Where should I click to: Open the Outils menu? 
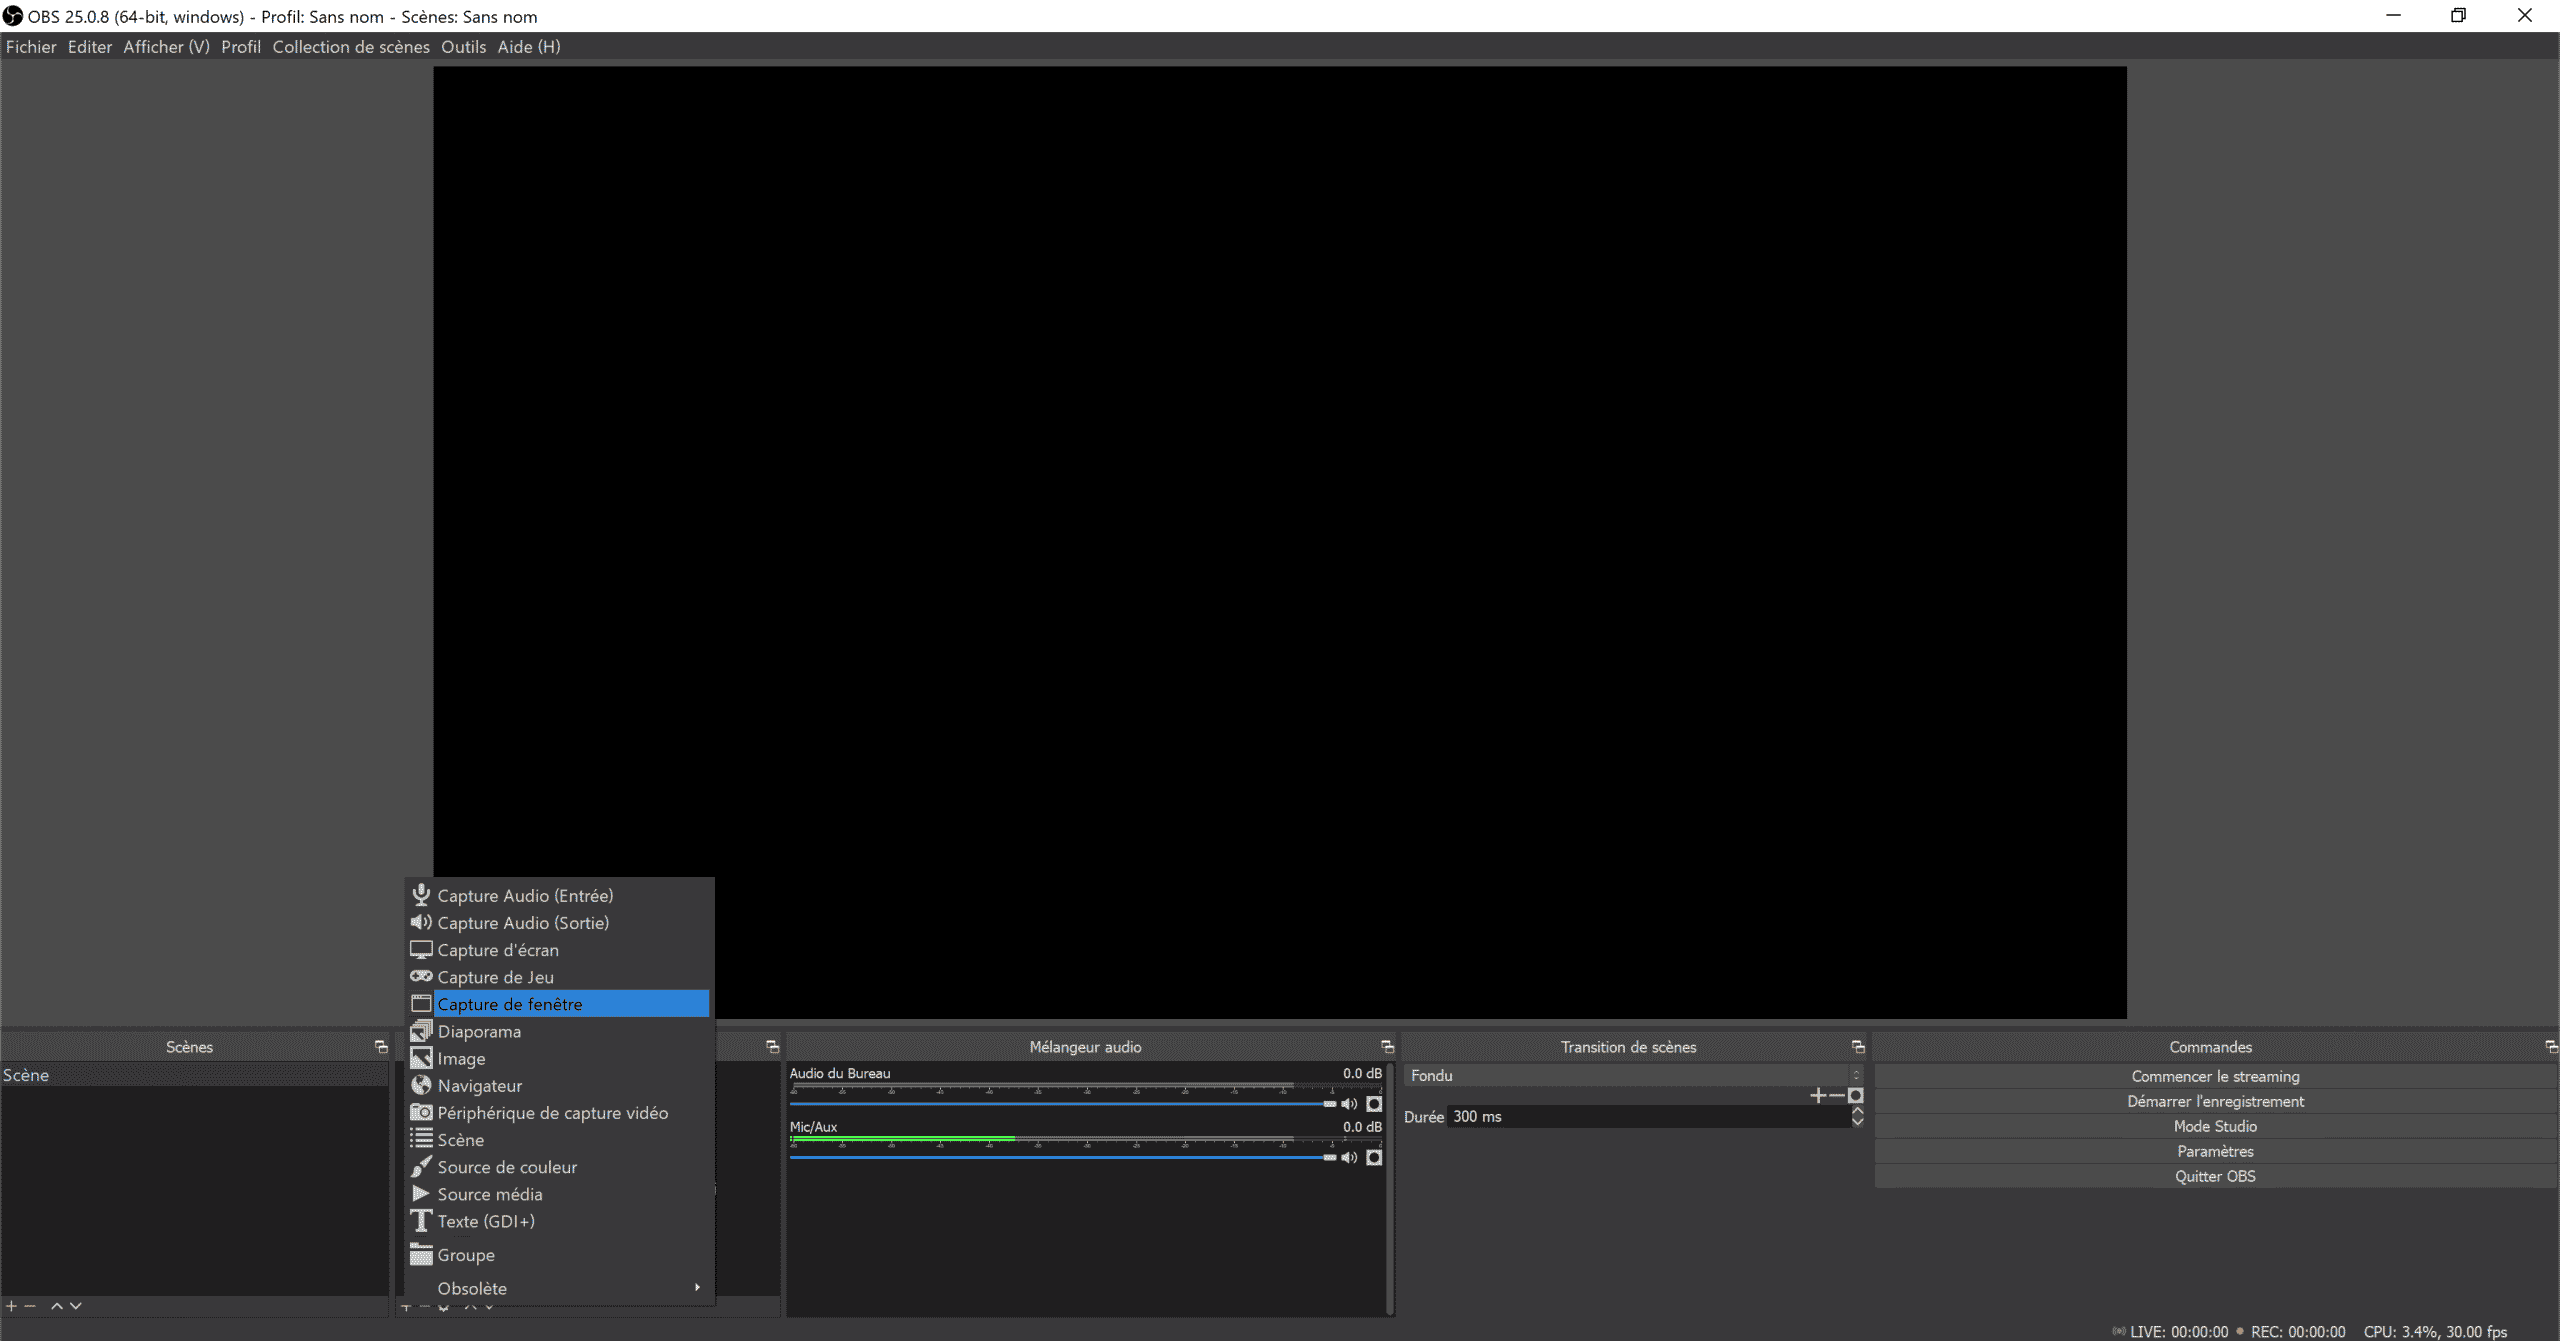click(x=463, y=47)
